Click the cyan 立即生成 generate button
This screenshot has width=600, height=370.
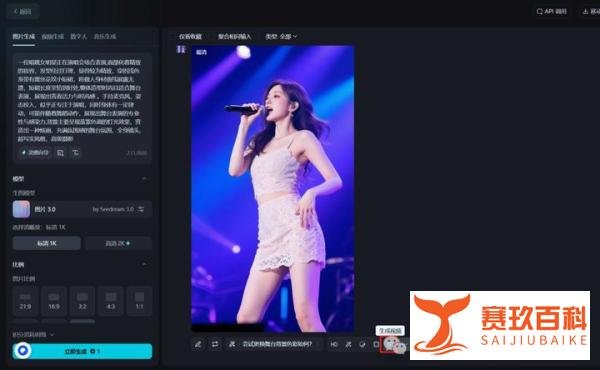[82, 351]
